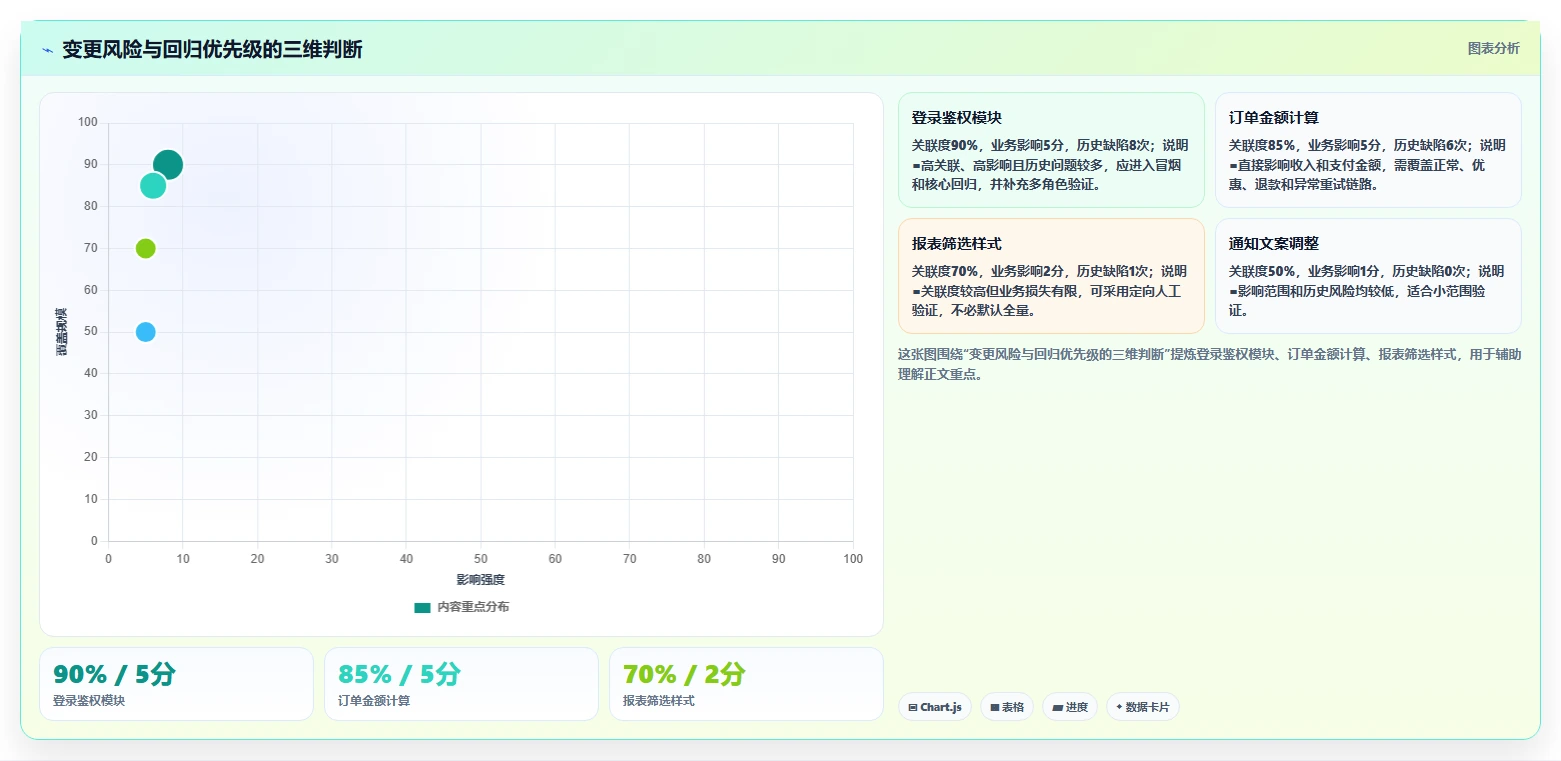Click the Chart.js tag chip
1561x761 pixels.
[x=935, y=707]
